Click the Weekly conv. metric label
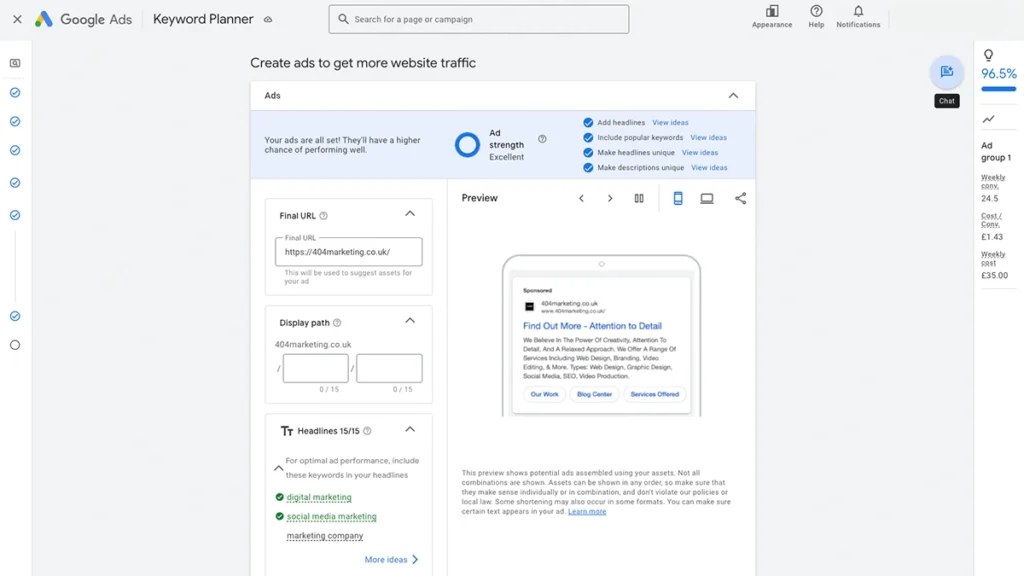Screen dimensions: 1024x576 (993, 181)
